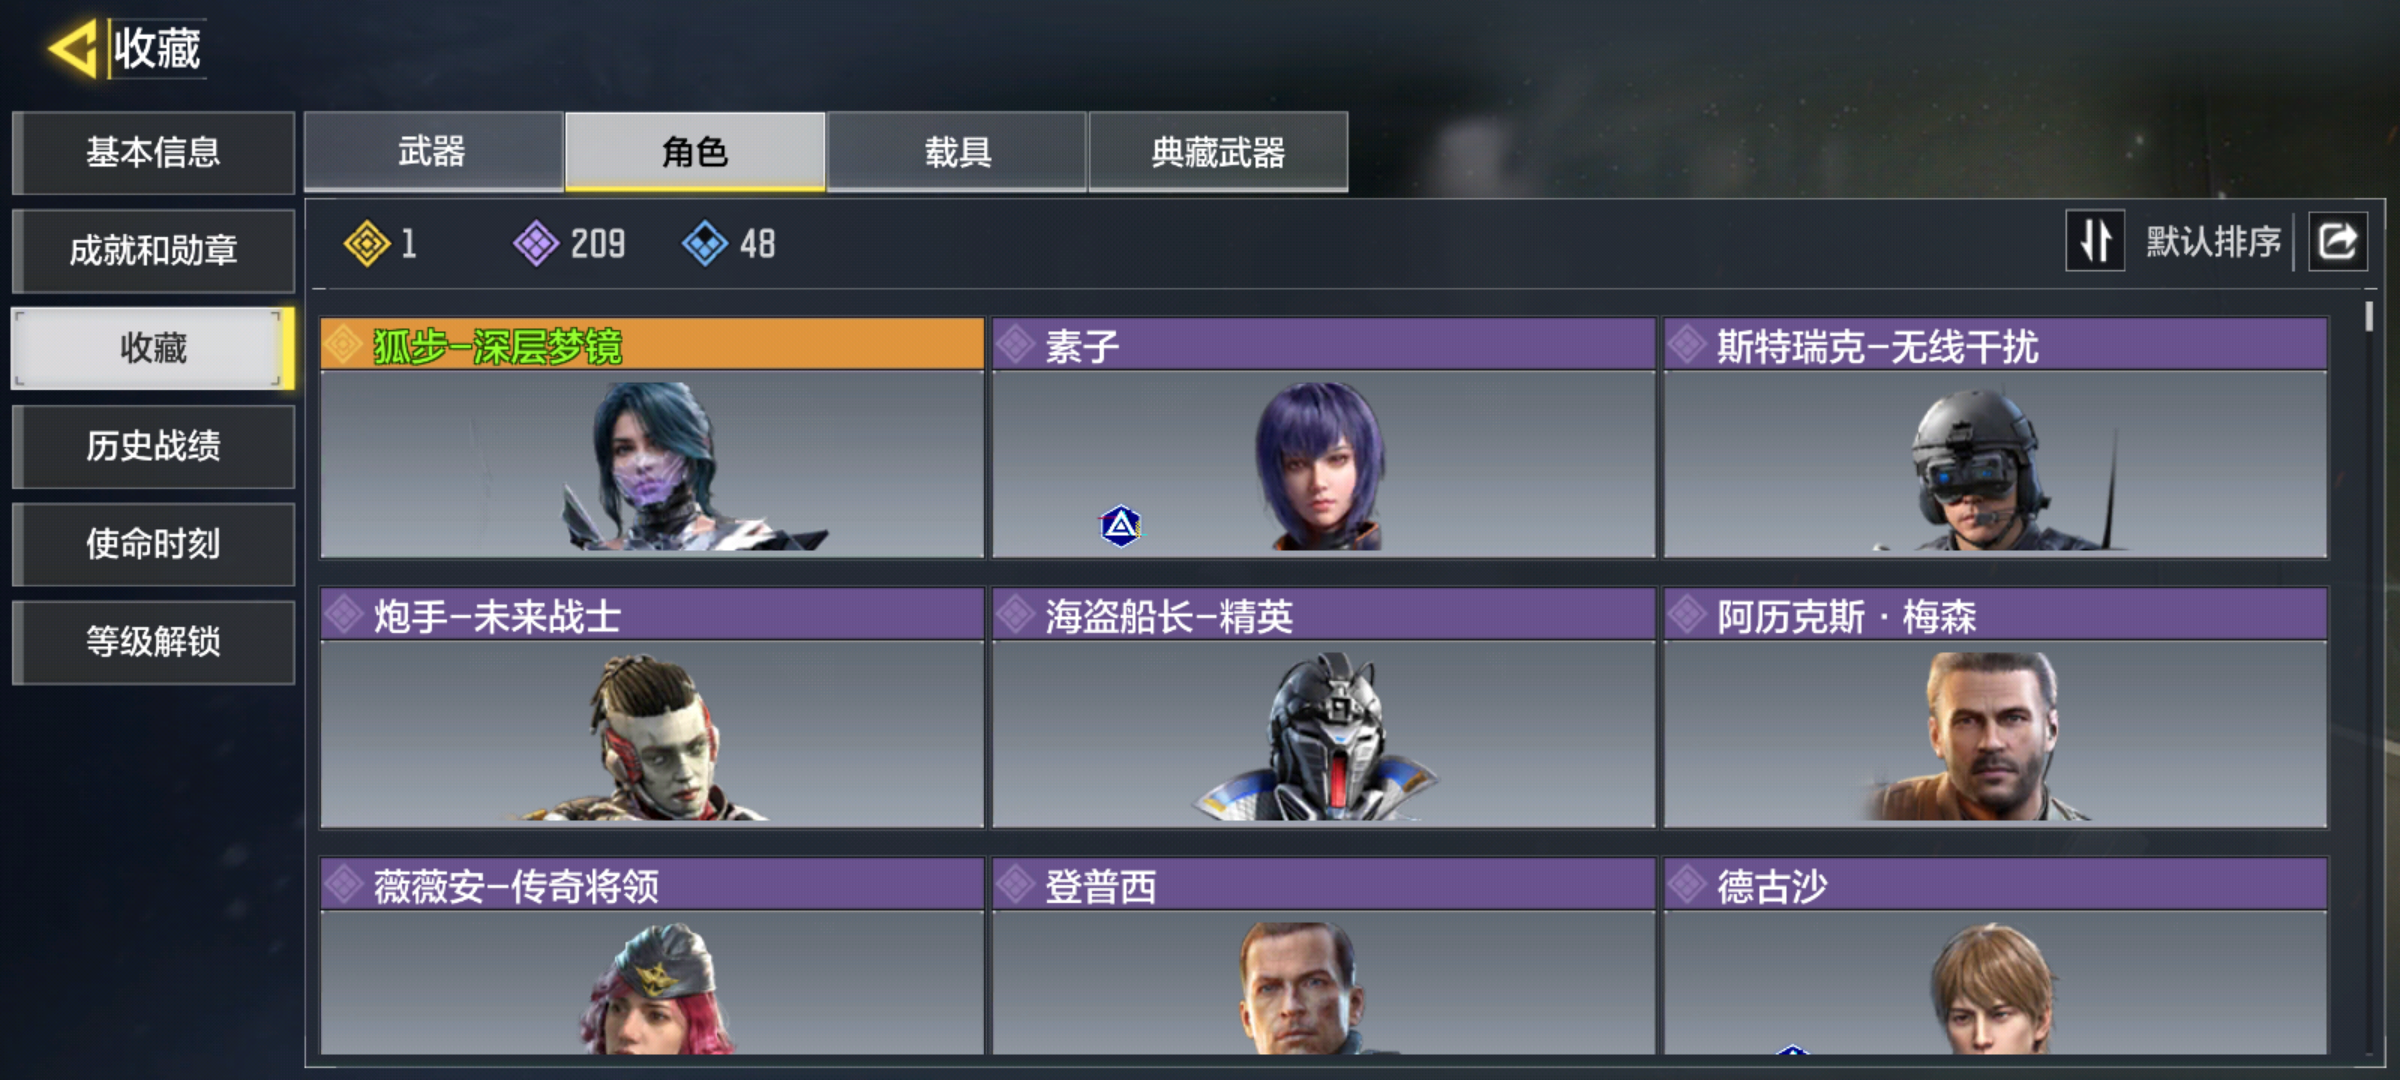Filter by the gold legendary rarity icon
The height and width of the screenshot is (1080, 2400).
[367, 243]
